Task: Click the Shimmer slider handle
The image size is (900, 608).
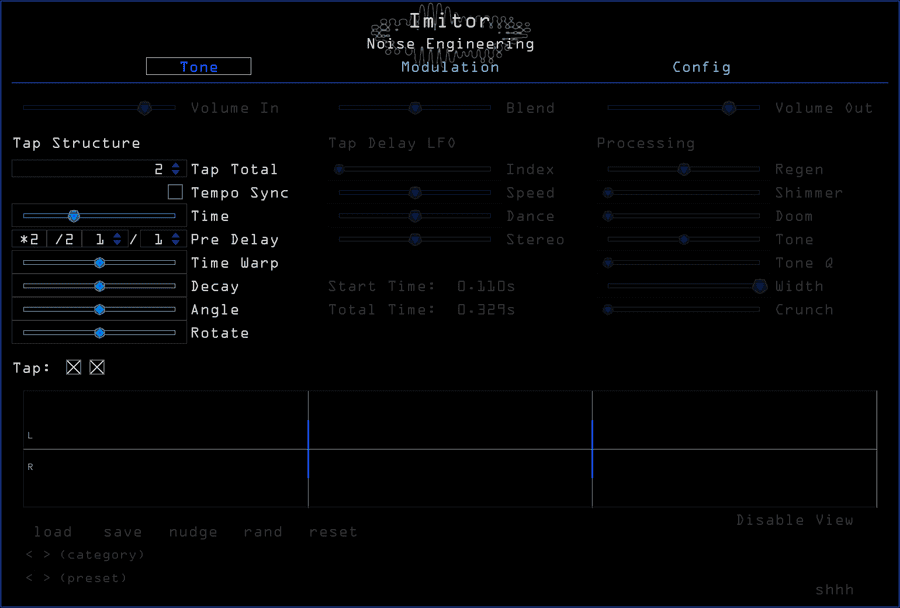Action: [x=608, y=192]
